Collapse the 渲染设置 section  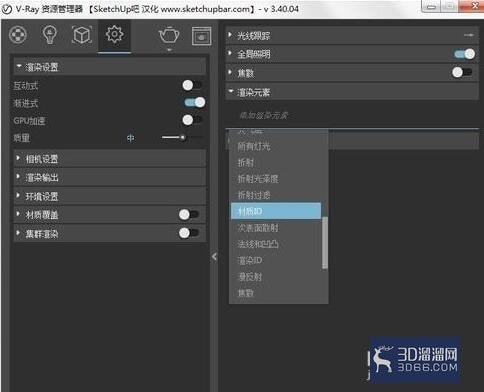coord(109,67)
